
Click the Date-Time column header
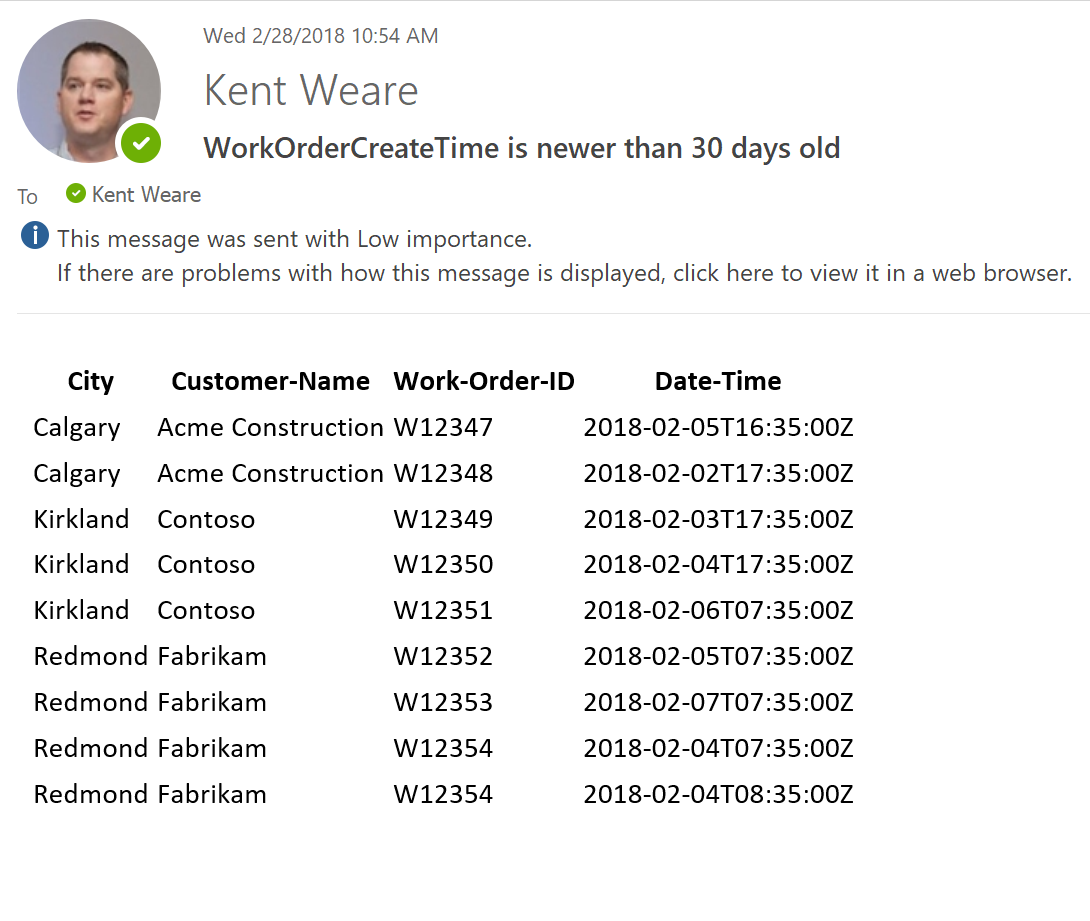(x=718, y=381)
